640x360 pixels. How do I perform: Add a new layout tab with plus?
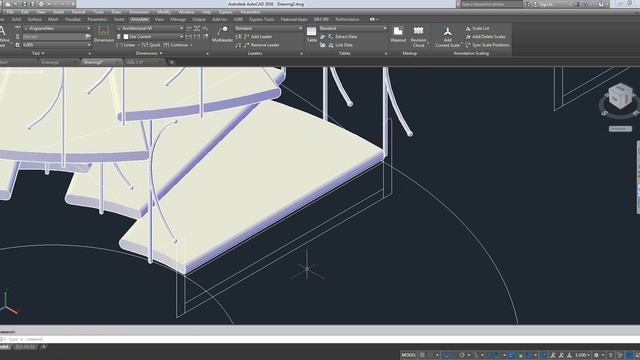tap(43, 347)
